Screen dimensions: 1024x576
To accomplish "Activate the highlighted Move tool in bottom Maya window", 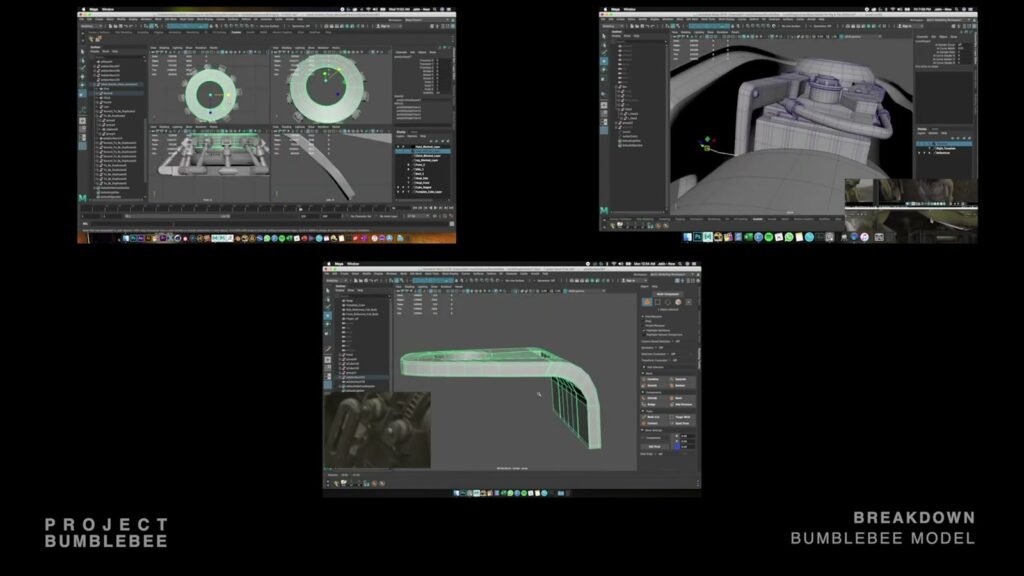I will coord(328,316).
